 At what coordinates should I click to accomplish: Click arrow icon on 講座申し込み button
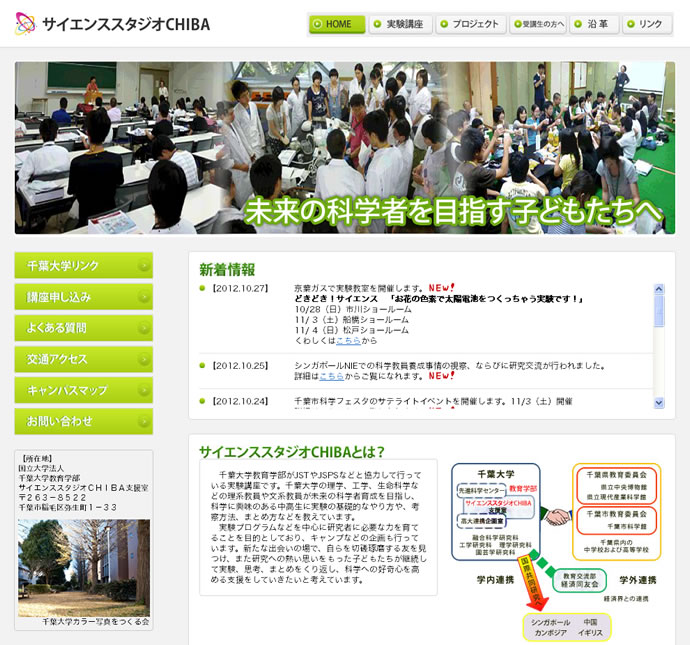point(144,297)
